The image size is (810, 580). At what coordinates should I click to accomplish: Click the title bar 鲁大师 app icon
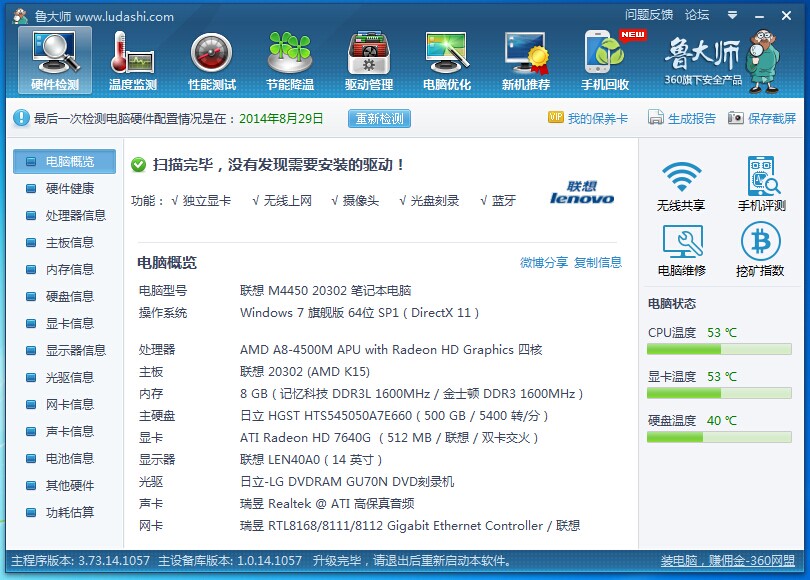(20, 16)
